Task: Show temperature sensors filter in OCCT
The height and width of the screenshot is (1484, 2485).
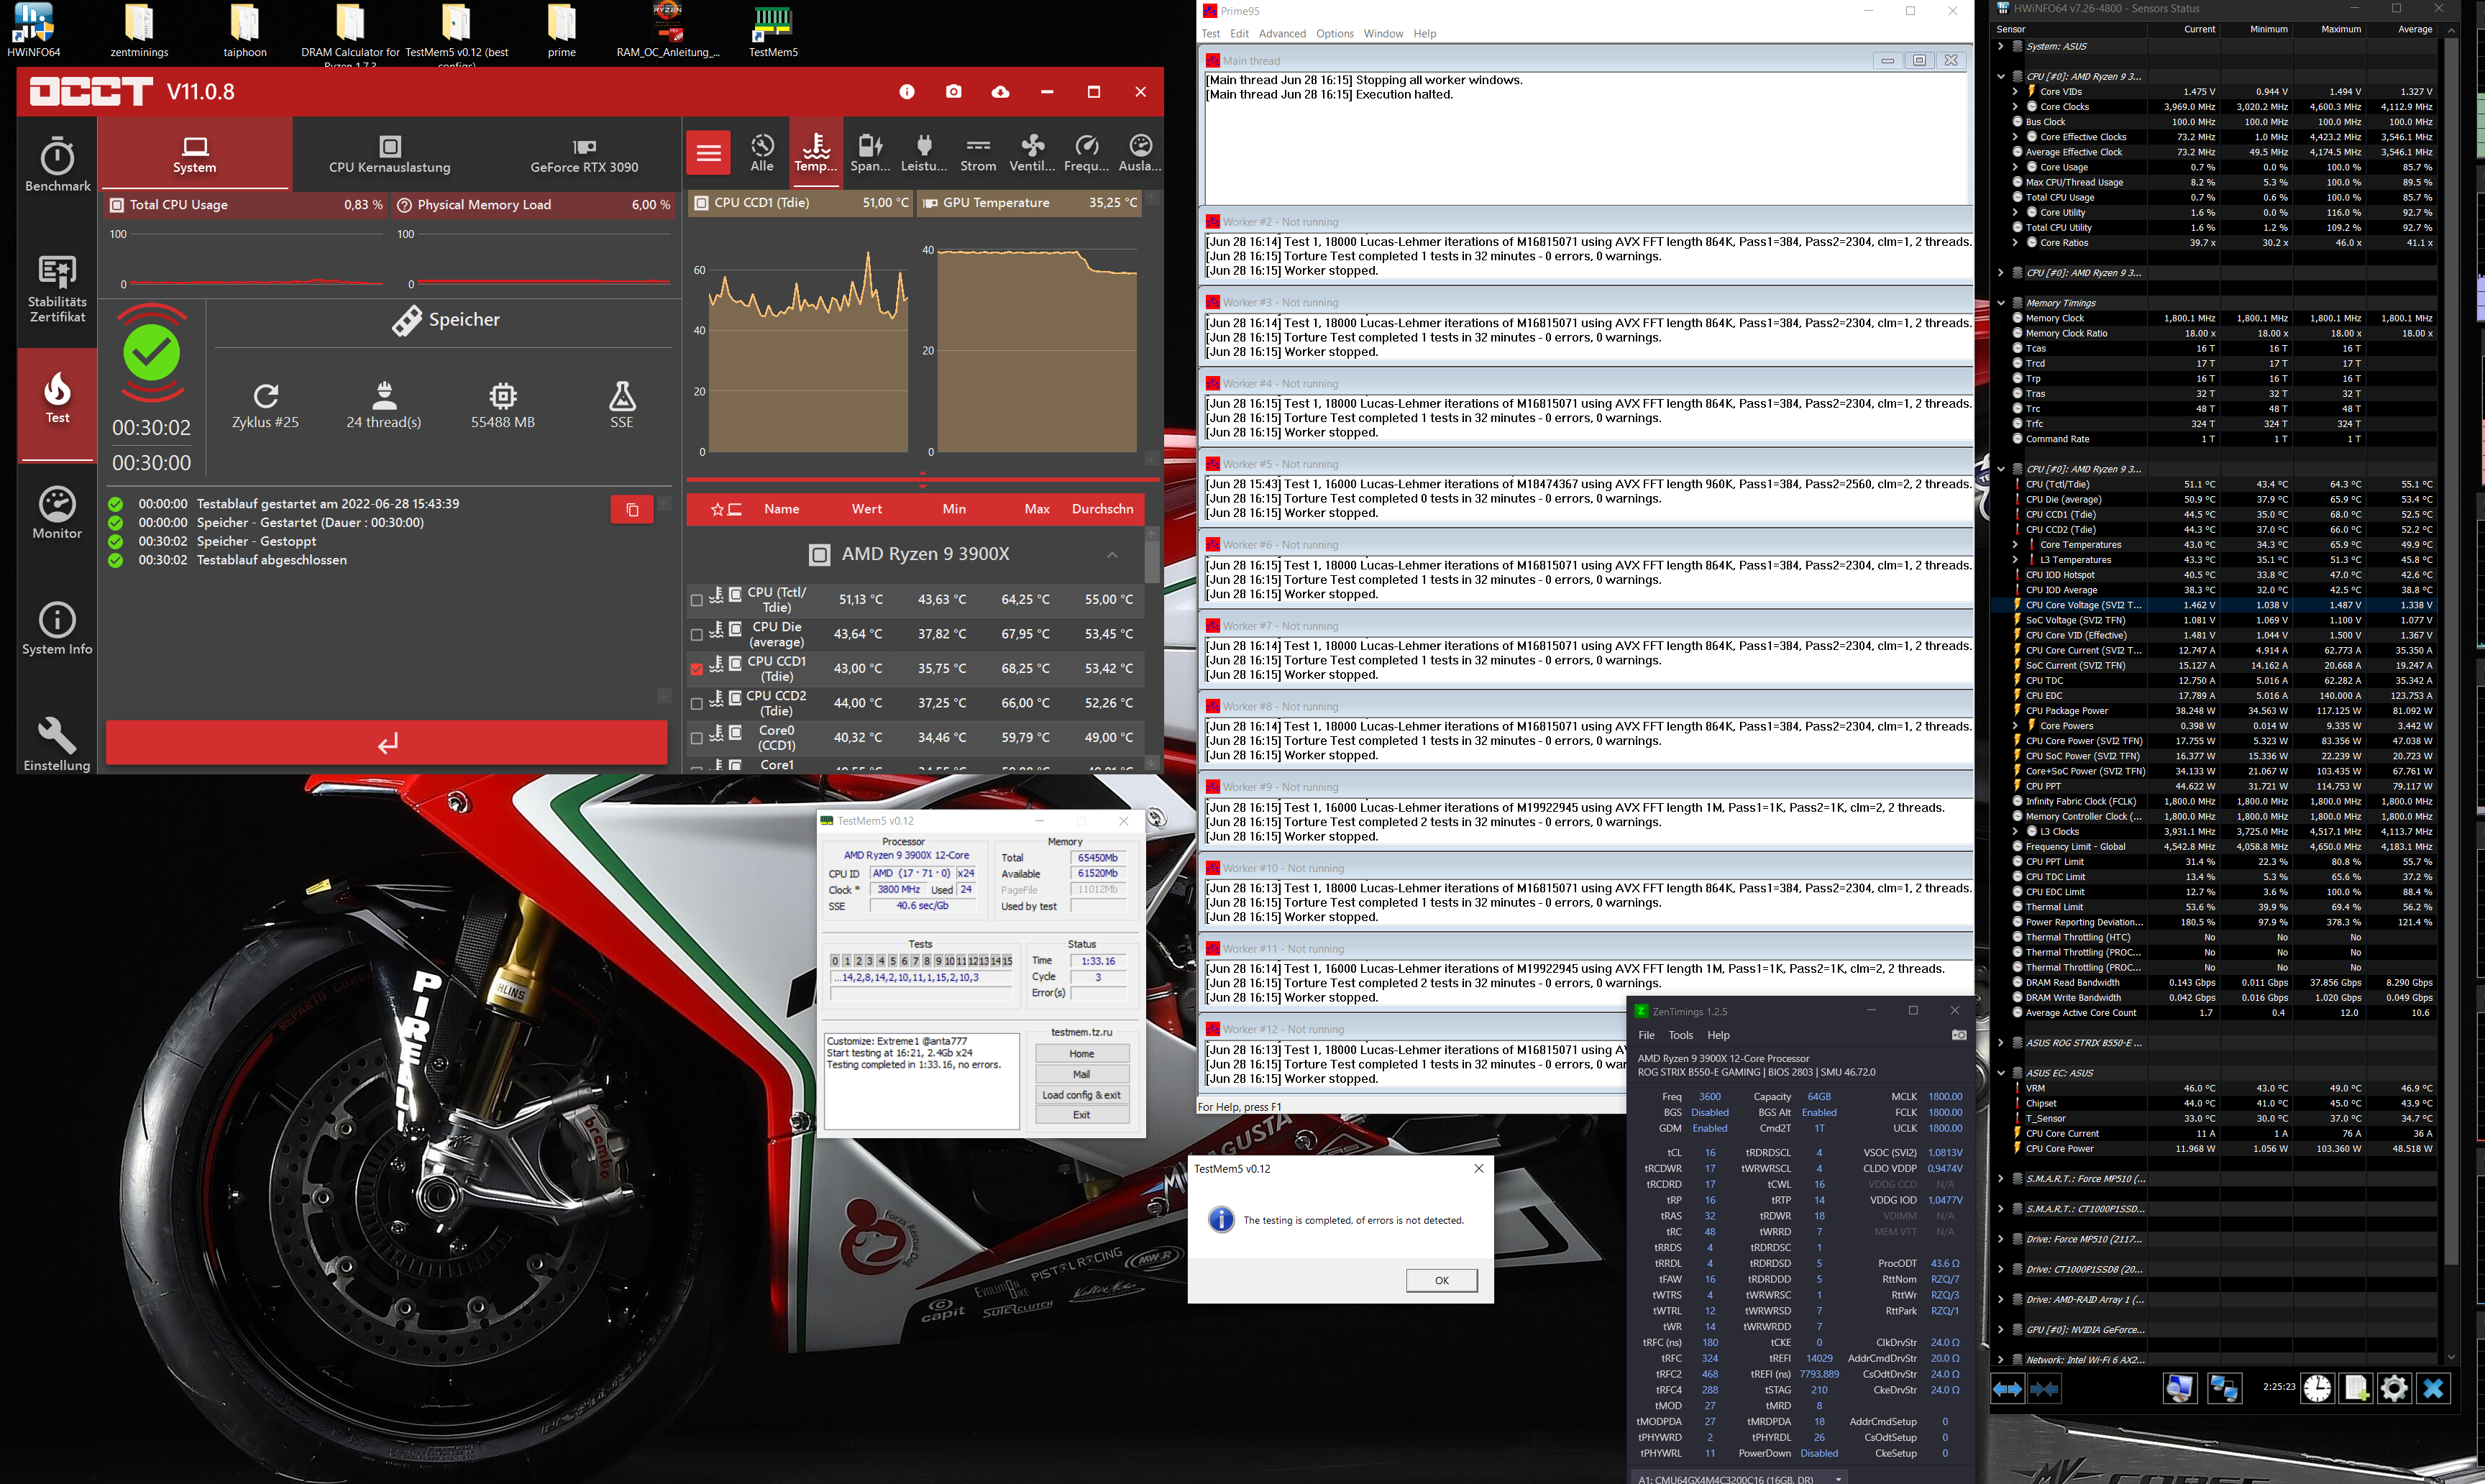Action: 816,153
